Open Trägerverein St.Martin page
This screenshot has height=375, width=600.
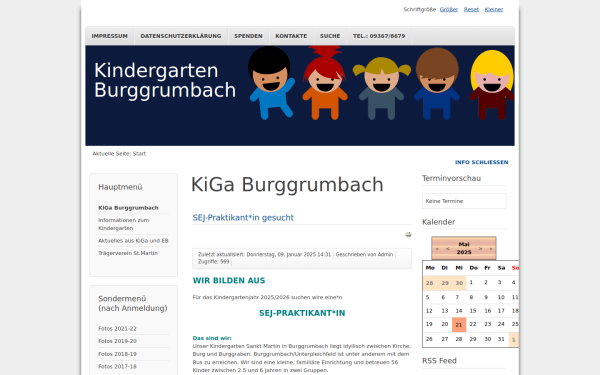coord(128,253)
